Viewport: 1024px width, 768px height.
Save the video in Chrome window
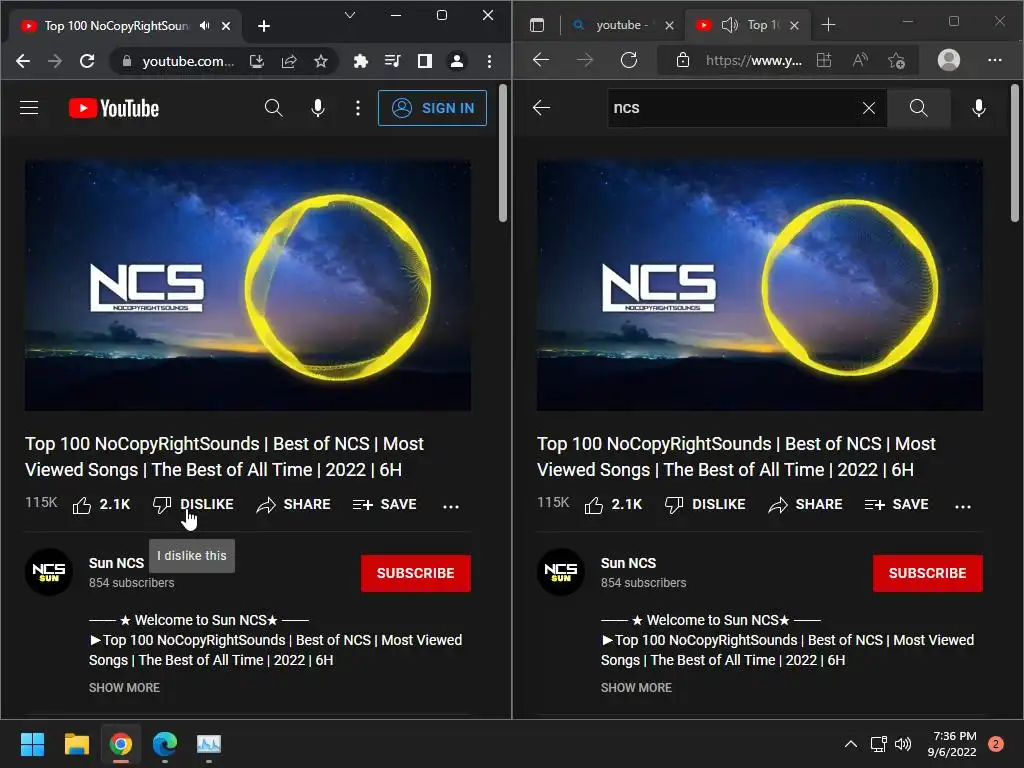pos(385,504)
